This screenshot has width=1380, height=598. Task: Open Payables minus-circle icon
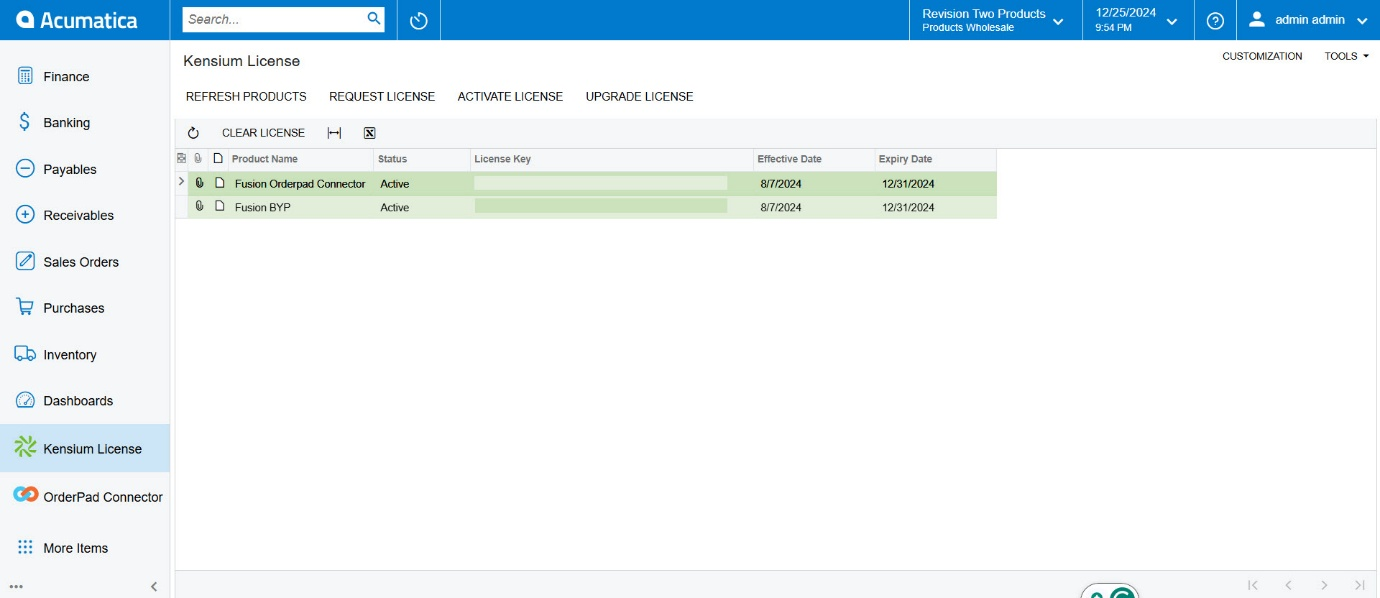[x=26, y=169]
